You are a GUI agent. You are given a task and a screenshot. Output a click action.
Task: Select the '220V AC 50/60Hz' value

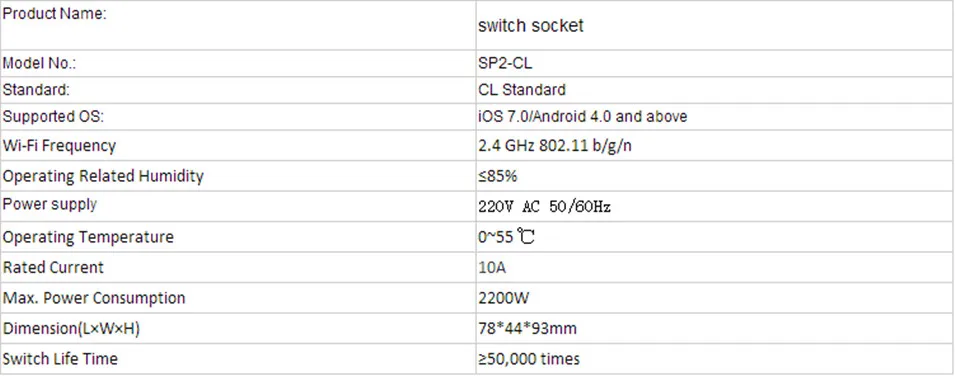click(x=544, y=207)
